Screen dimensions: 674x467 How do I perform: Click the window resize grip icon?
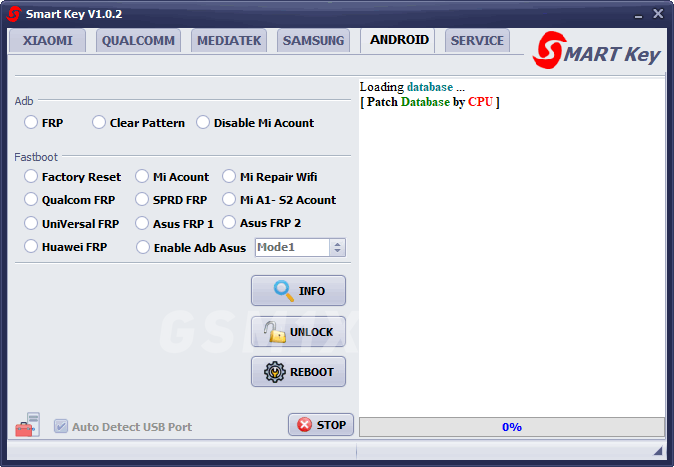[658, 450]
